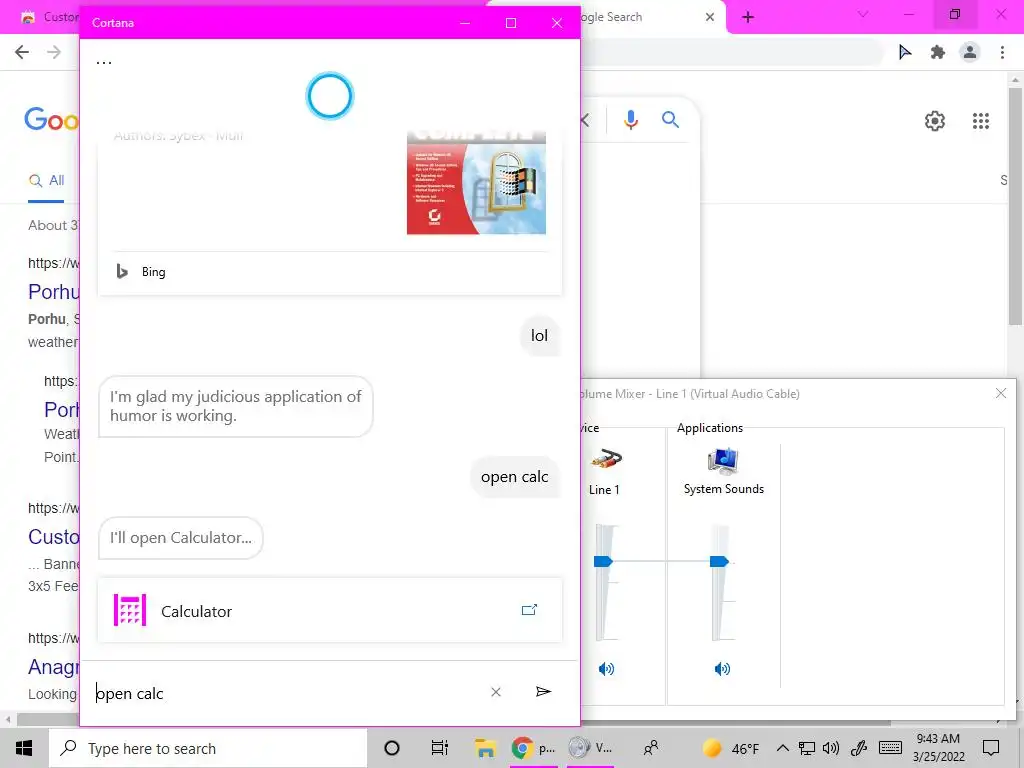Clear the Cortana text input
Screen dimensions: 1024x768
pos(496,692)
